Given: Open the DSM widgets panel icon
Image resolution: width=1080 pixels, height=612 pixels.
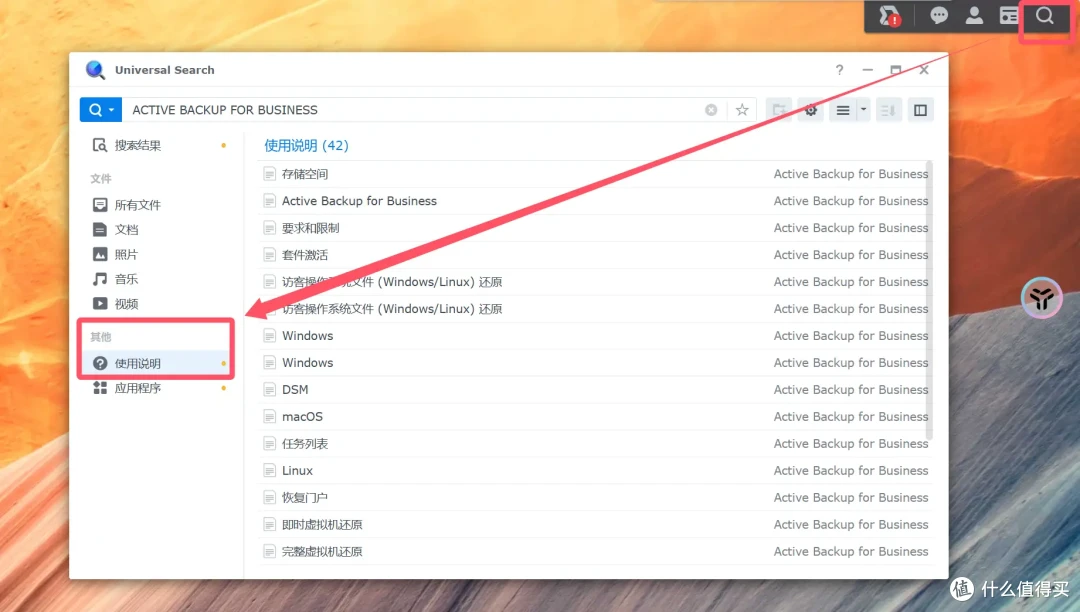Looking at the screenshot, I should click(x=1010, y=16).
